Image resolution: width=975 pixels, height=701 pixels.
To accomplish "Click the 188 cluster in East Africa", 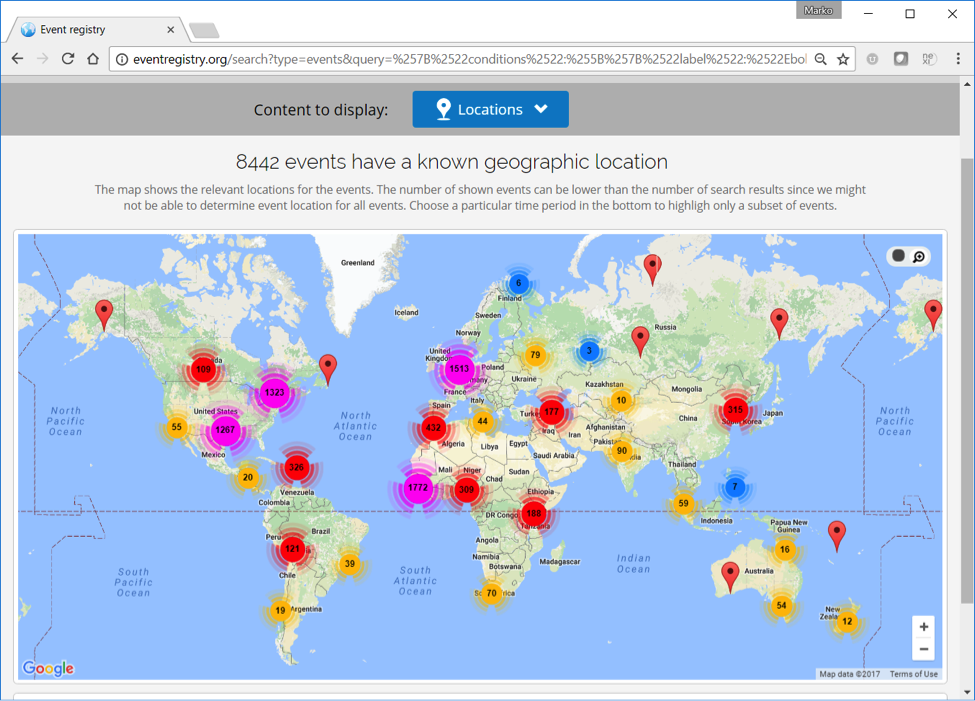I will [534, 513].
